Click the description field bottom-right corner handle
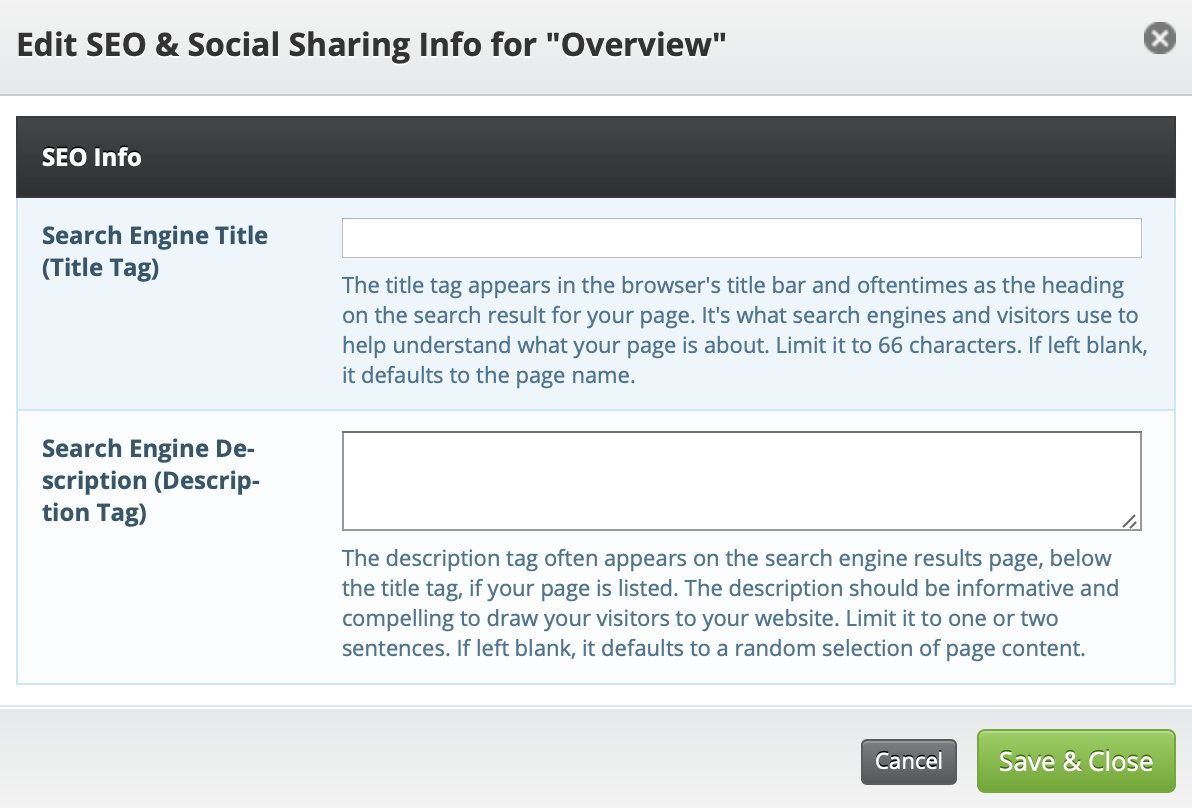Viewport: 1192px width, 808px height. [1132, 522]
